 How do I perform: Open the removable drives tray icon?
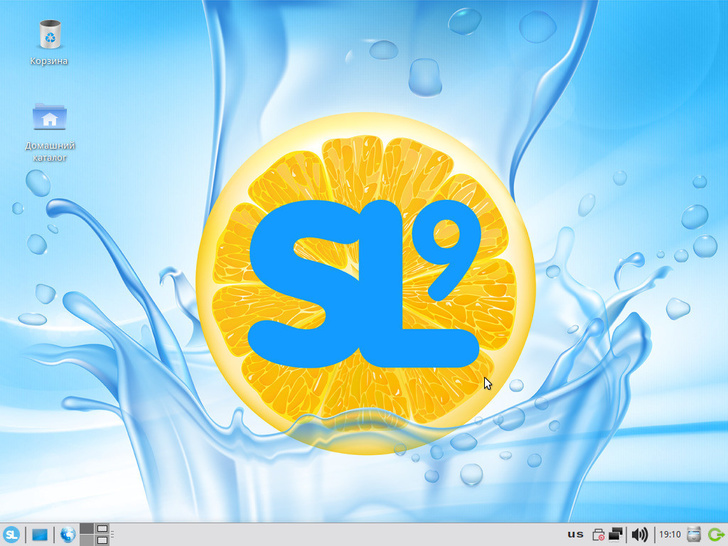point(694,535)
